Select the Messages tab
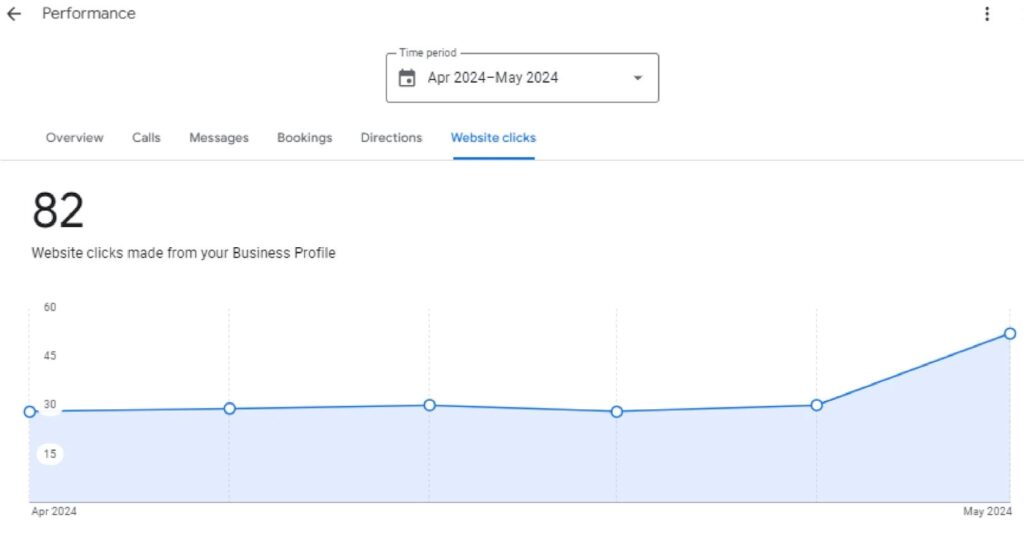 tap(219, 138)
